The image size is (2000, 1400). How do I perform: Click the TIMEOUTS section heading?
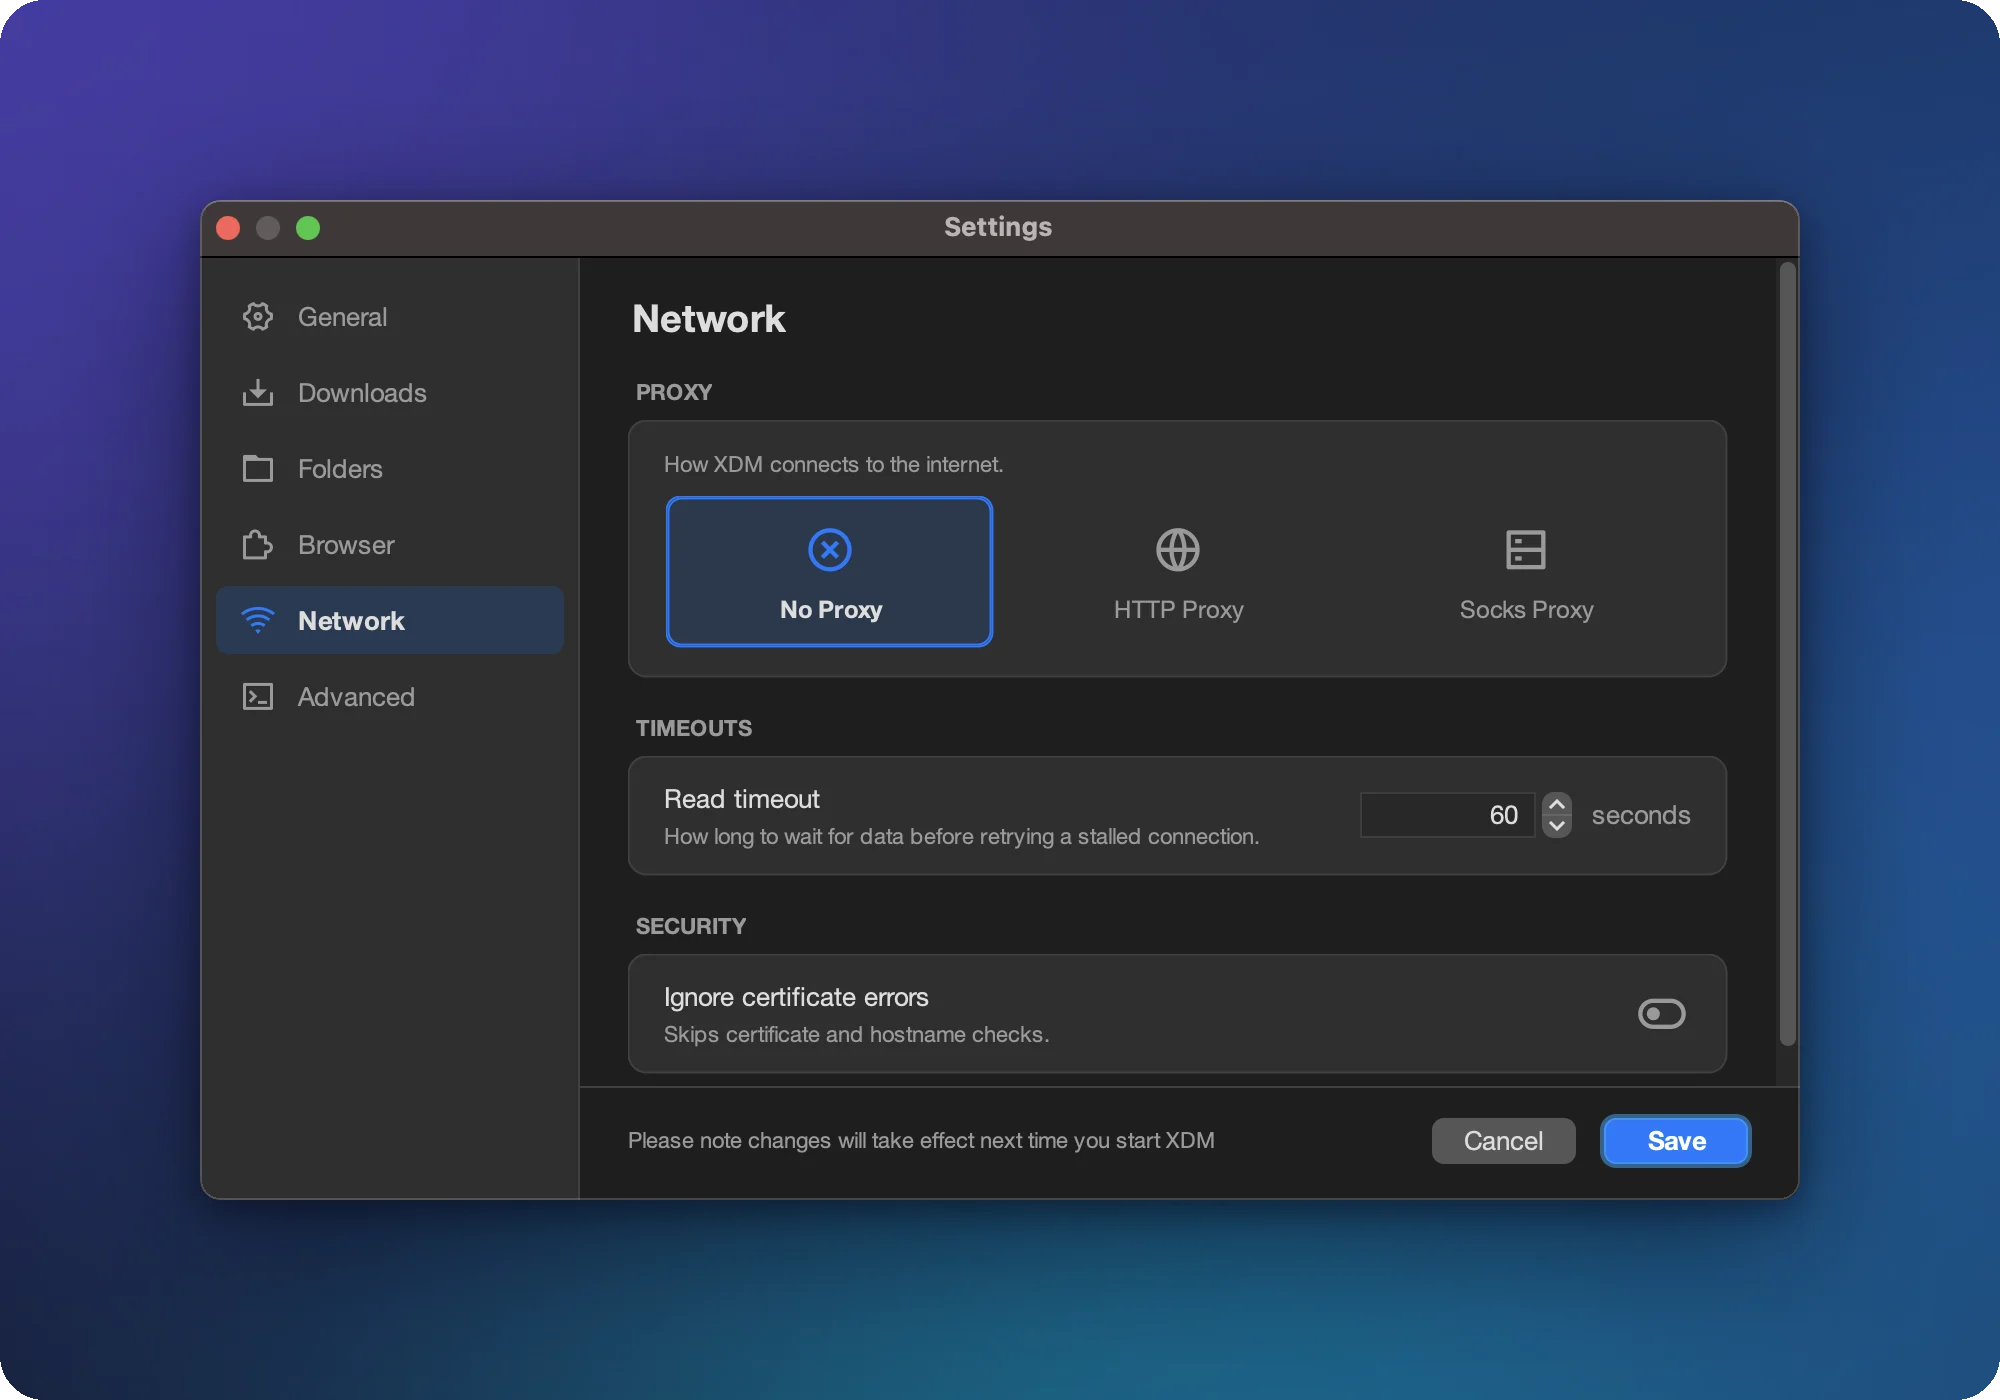pos(694,728)
